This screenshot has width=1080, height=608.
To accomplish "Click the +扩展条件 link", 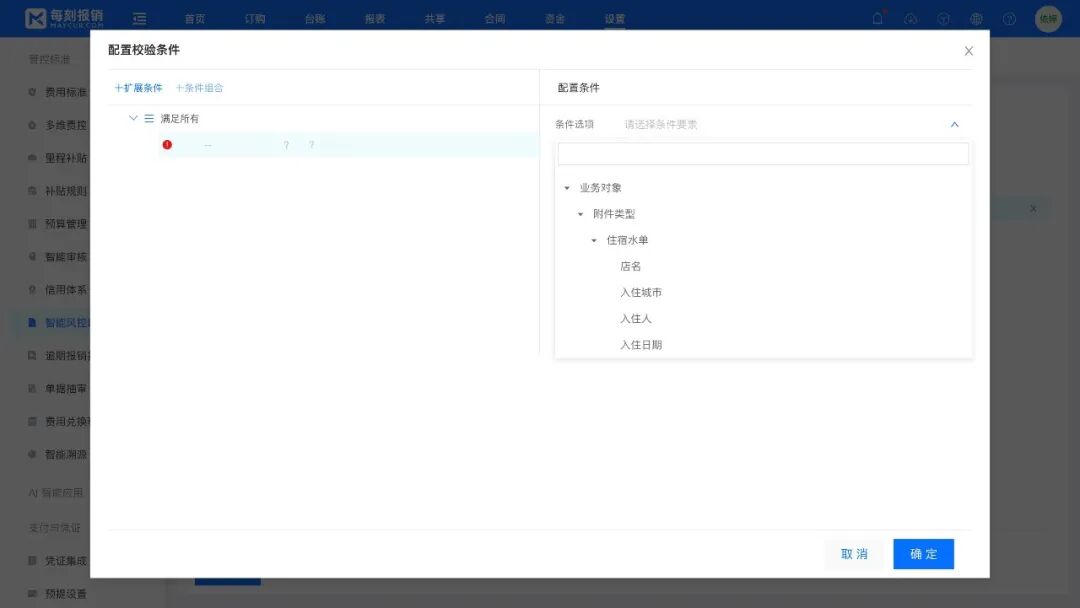I will tap(139, 88).
